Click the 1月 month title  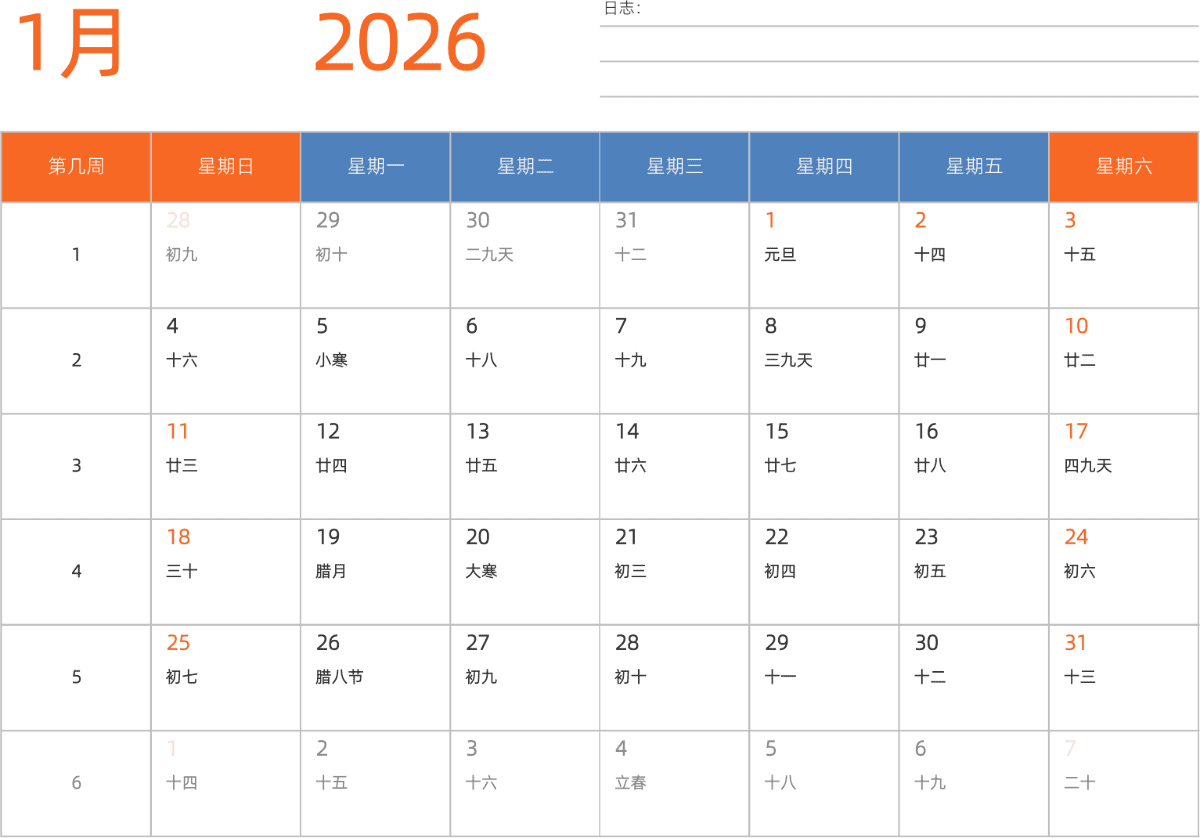click(69, 43)
